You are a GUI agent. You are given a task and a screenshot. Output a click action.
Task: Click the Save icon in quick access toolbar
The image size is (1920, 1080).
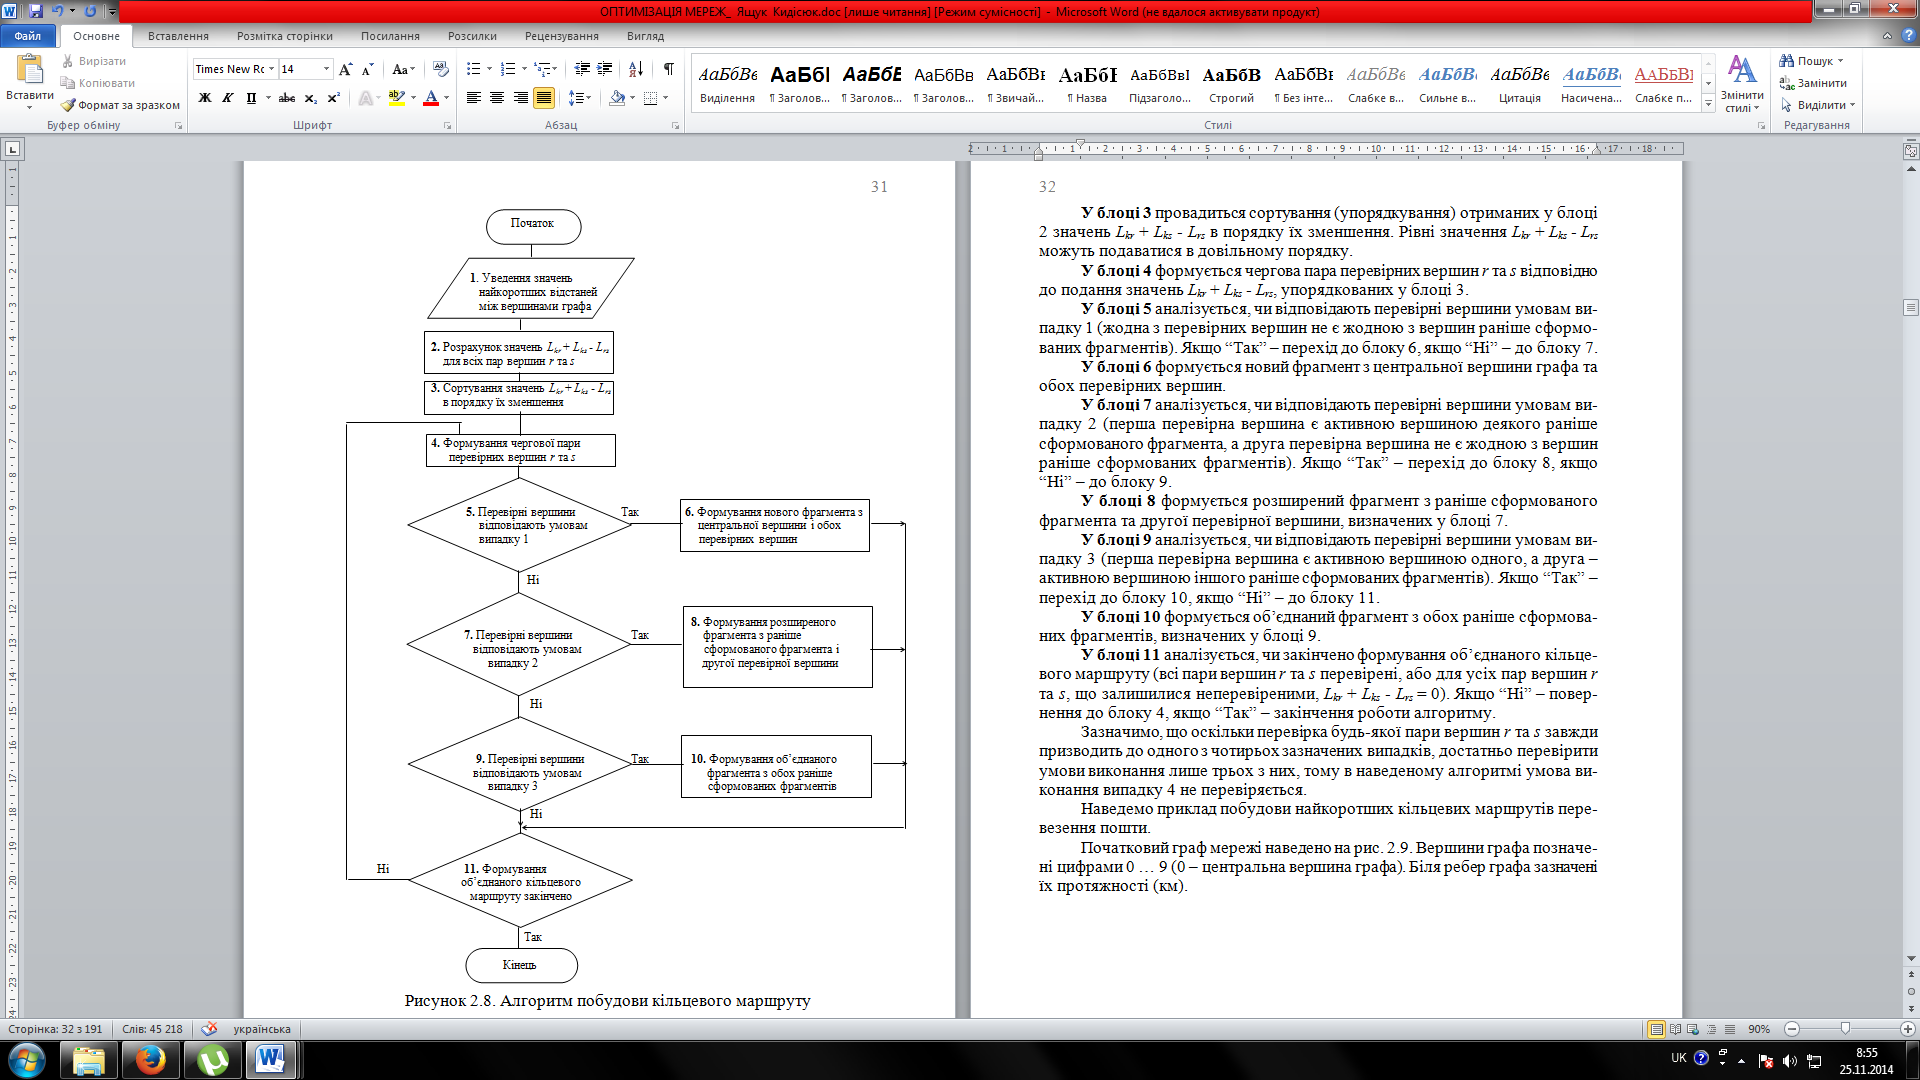(36, 11)
